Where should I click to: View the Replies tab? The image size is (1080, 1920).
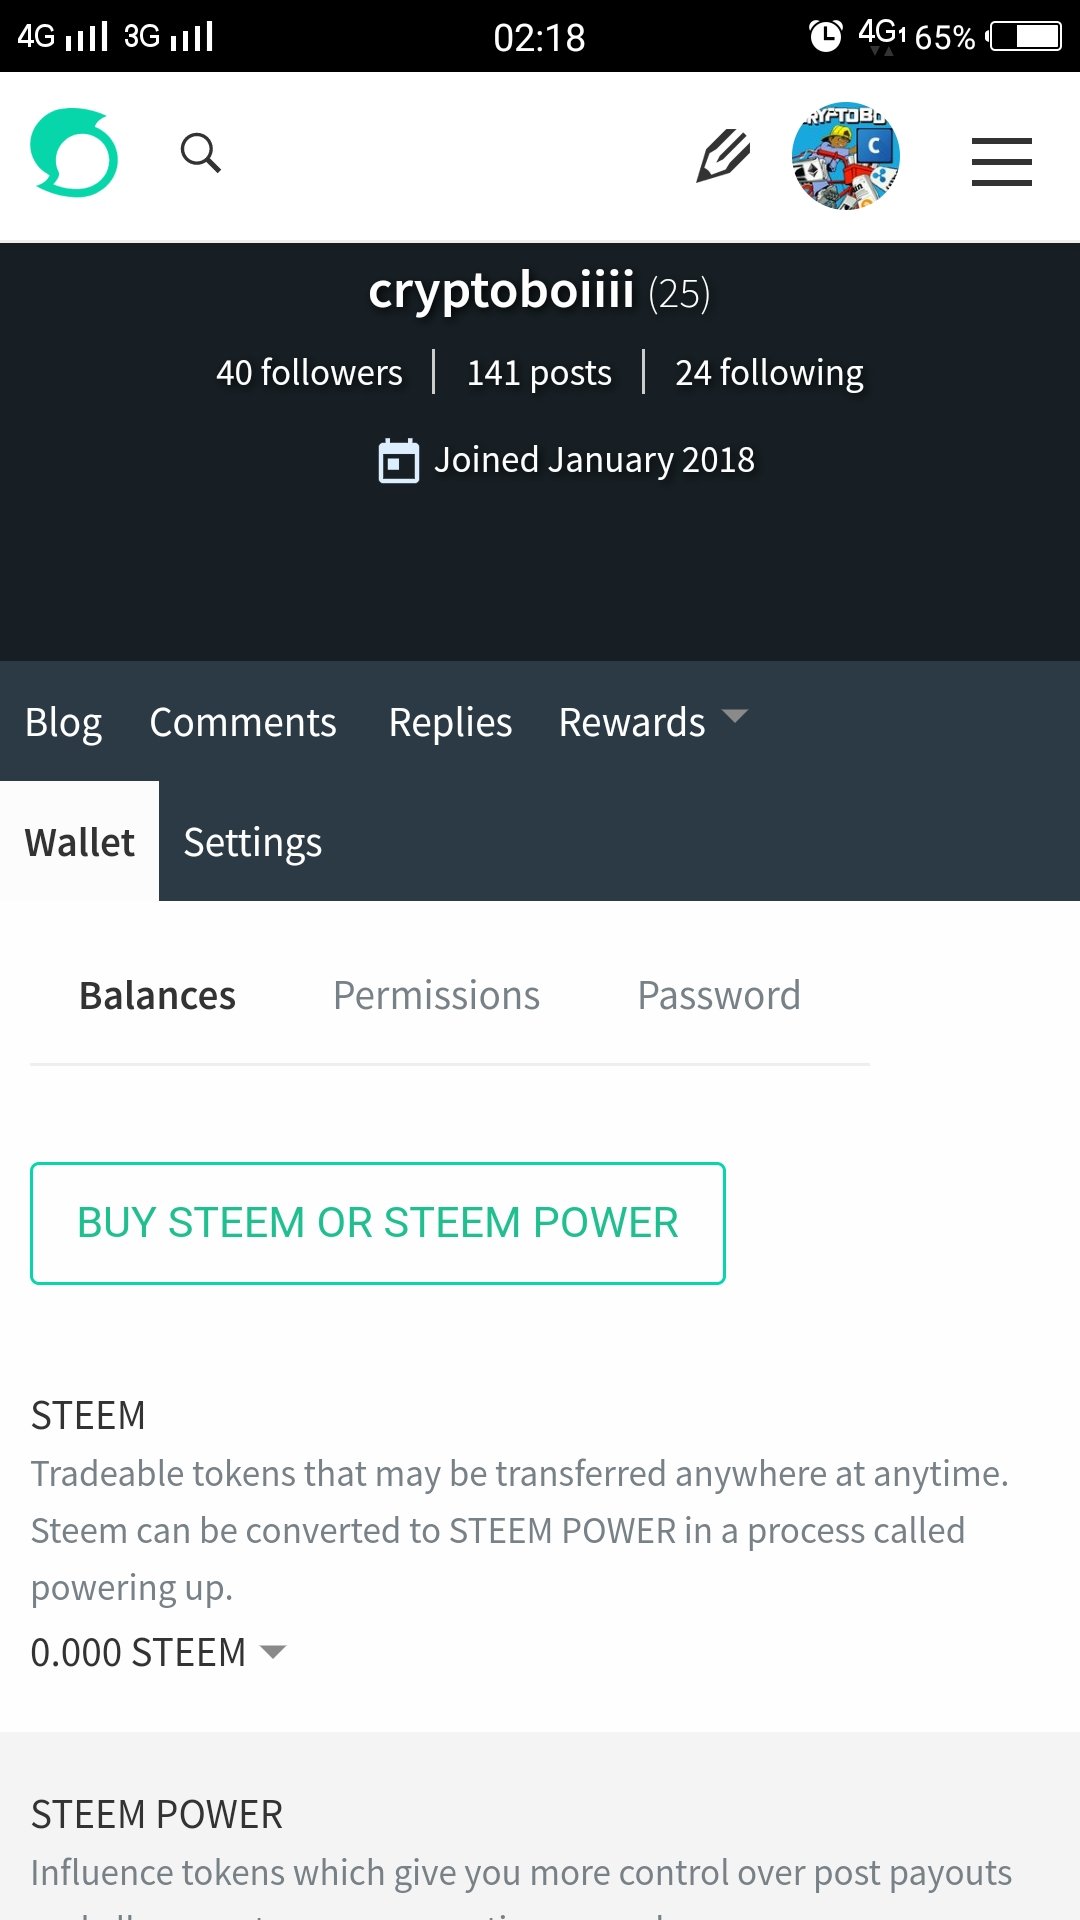(450, 722)
